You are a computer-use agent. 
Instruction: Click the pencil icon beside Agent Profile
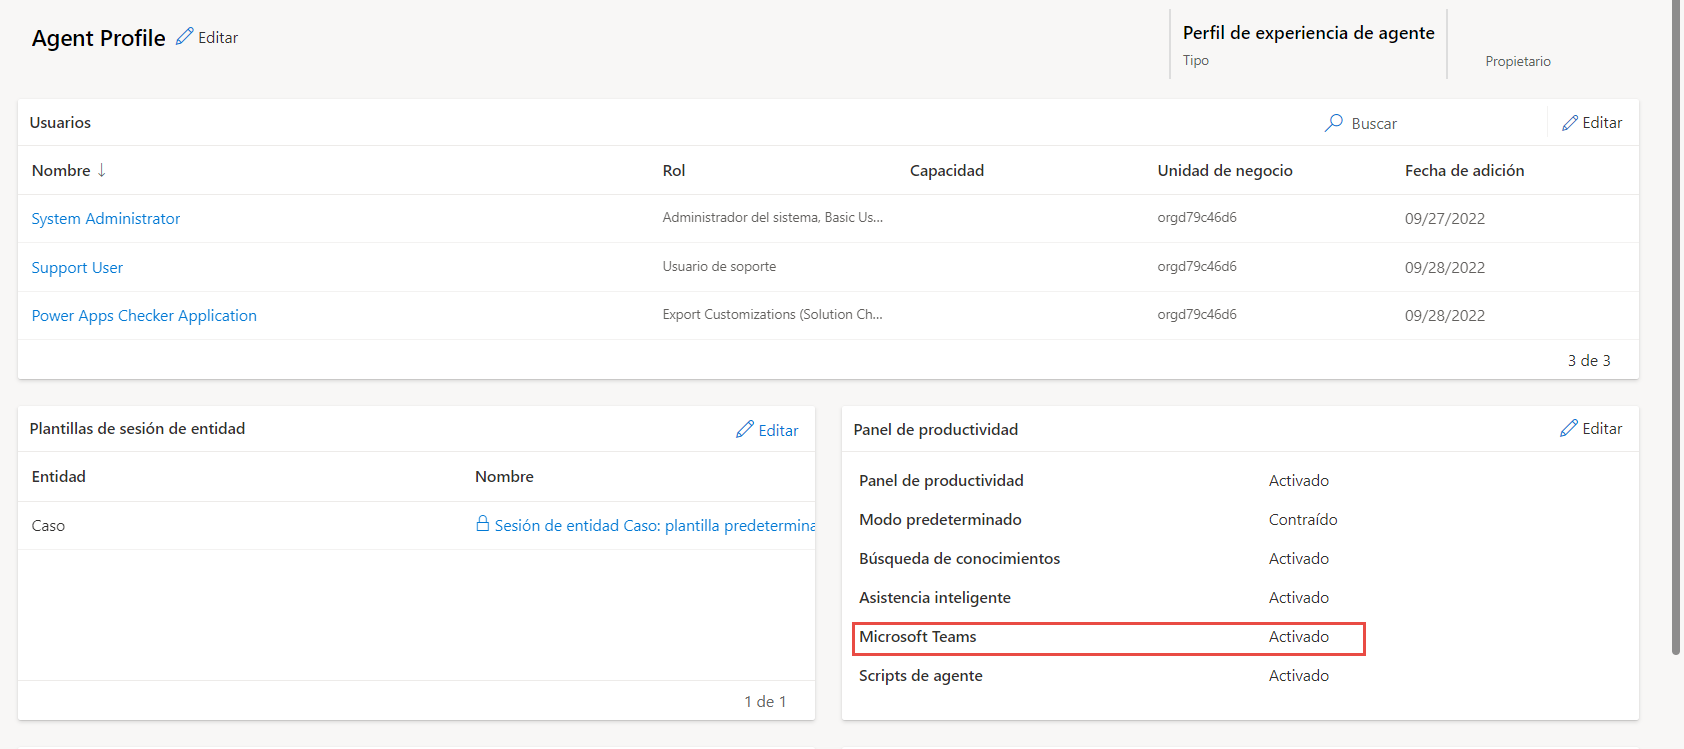coord(184,37)
